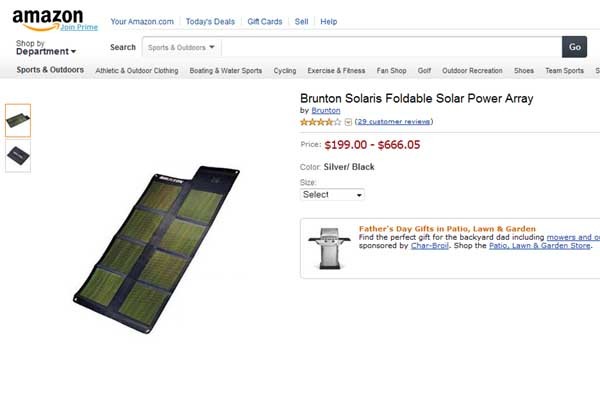Click into the search text field
The height and width of the screenshot is (400, 600).
click(390, 47)
